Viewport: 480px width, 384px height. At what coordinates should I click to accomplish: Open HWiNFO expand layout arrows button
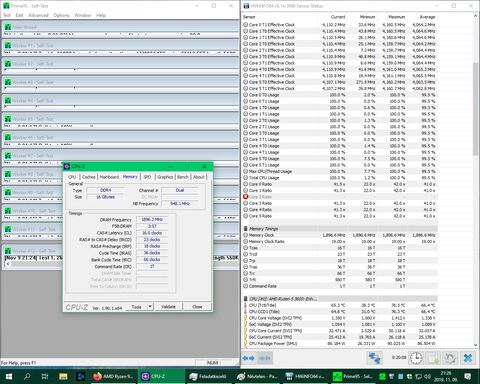(249, 358)
